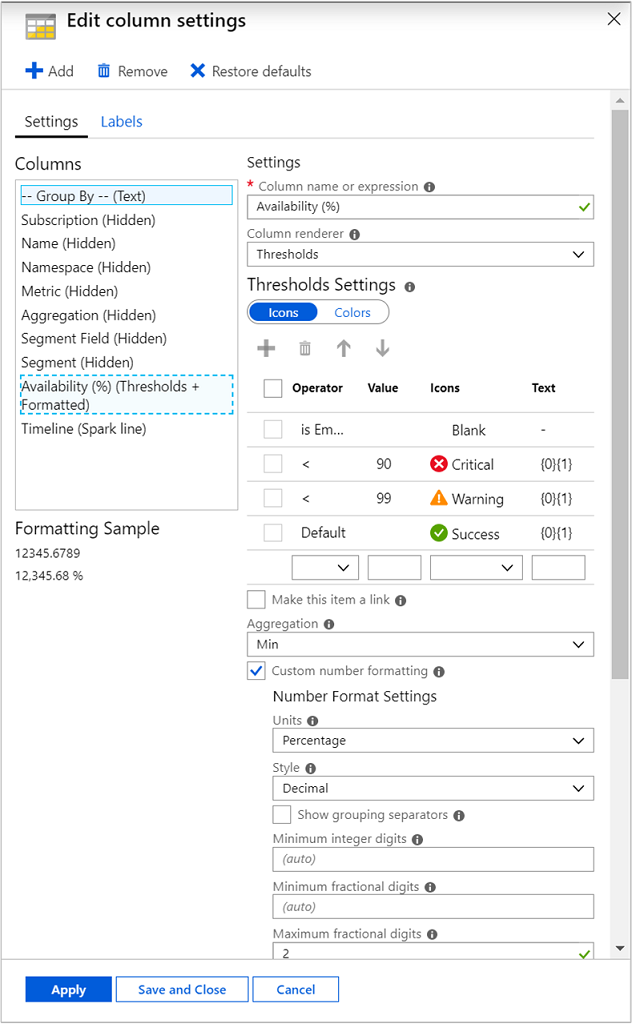
Task: Switch to the Labels tab
Action: (121, 121)
